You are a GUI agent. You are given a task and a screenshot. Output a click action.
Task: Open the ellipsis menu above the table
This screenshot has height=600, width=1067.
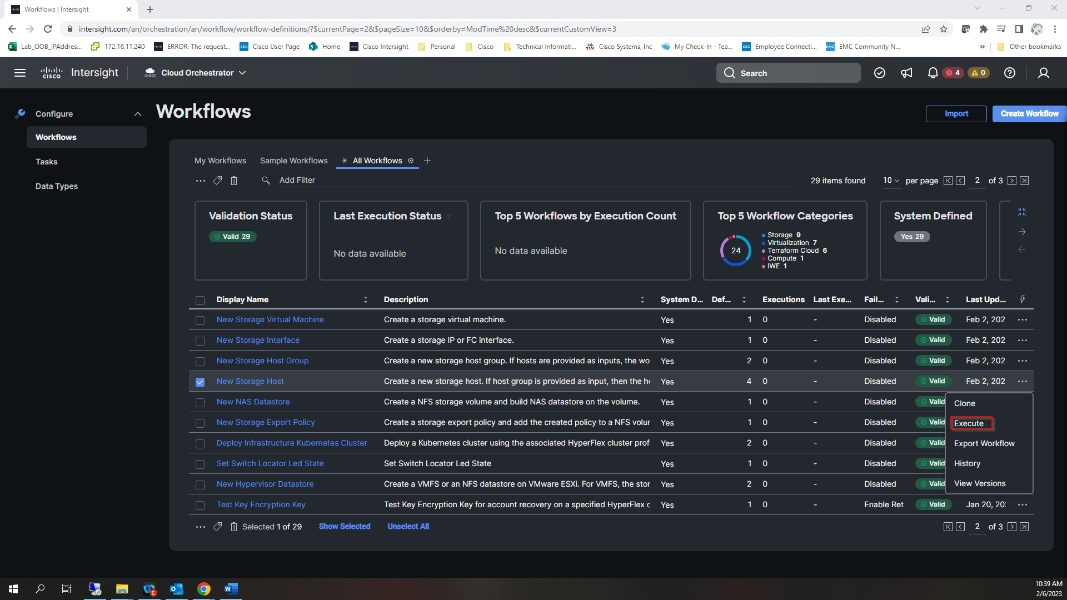click(x=200, y=180)
